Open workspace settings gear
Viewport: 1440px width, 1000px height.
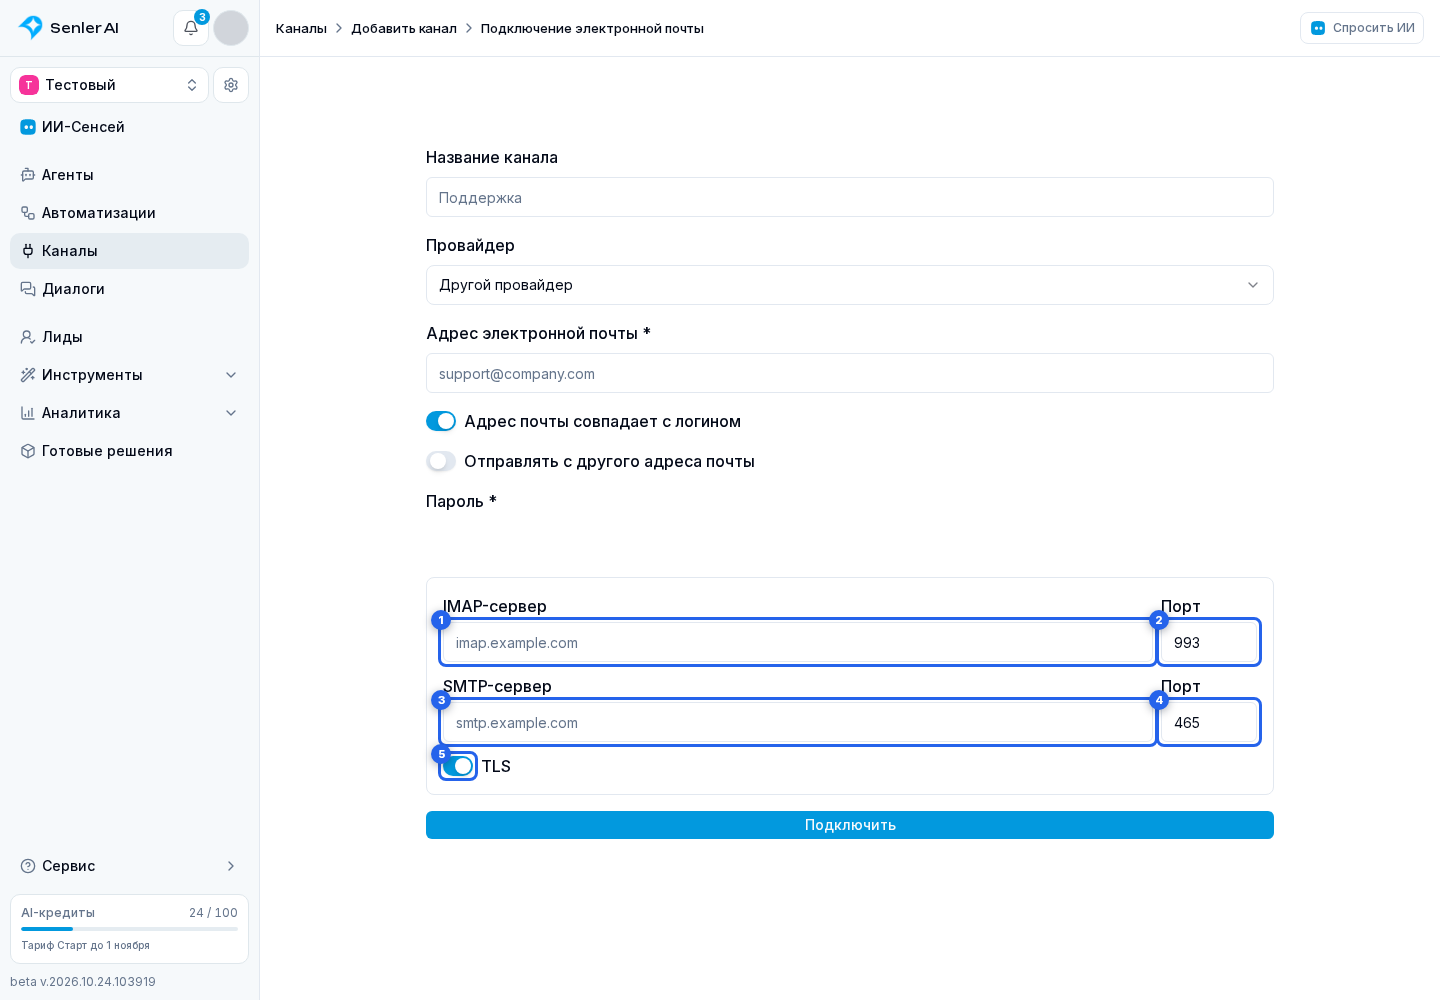coord(231,85)
